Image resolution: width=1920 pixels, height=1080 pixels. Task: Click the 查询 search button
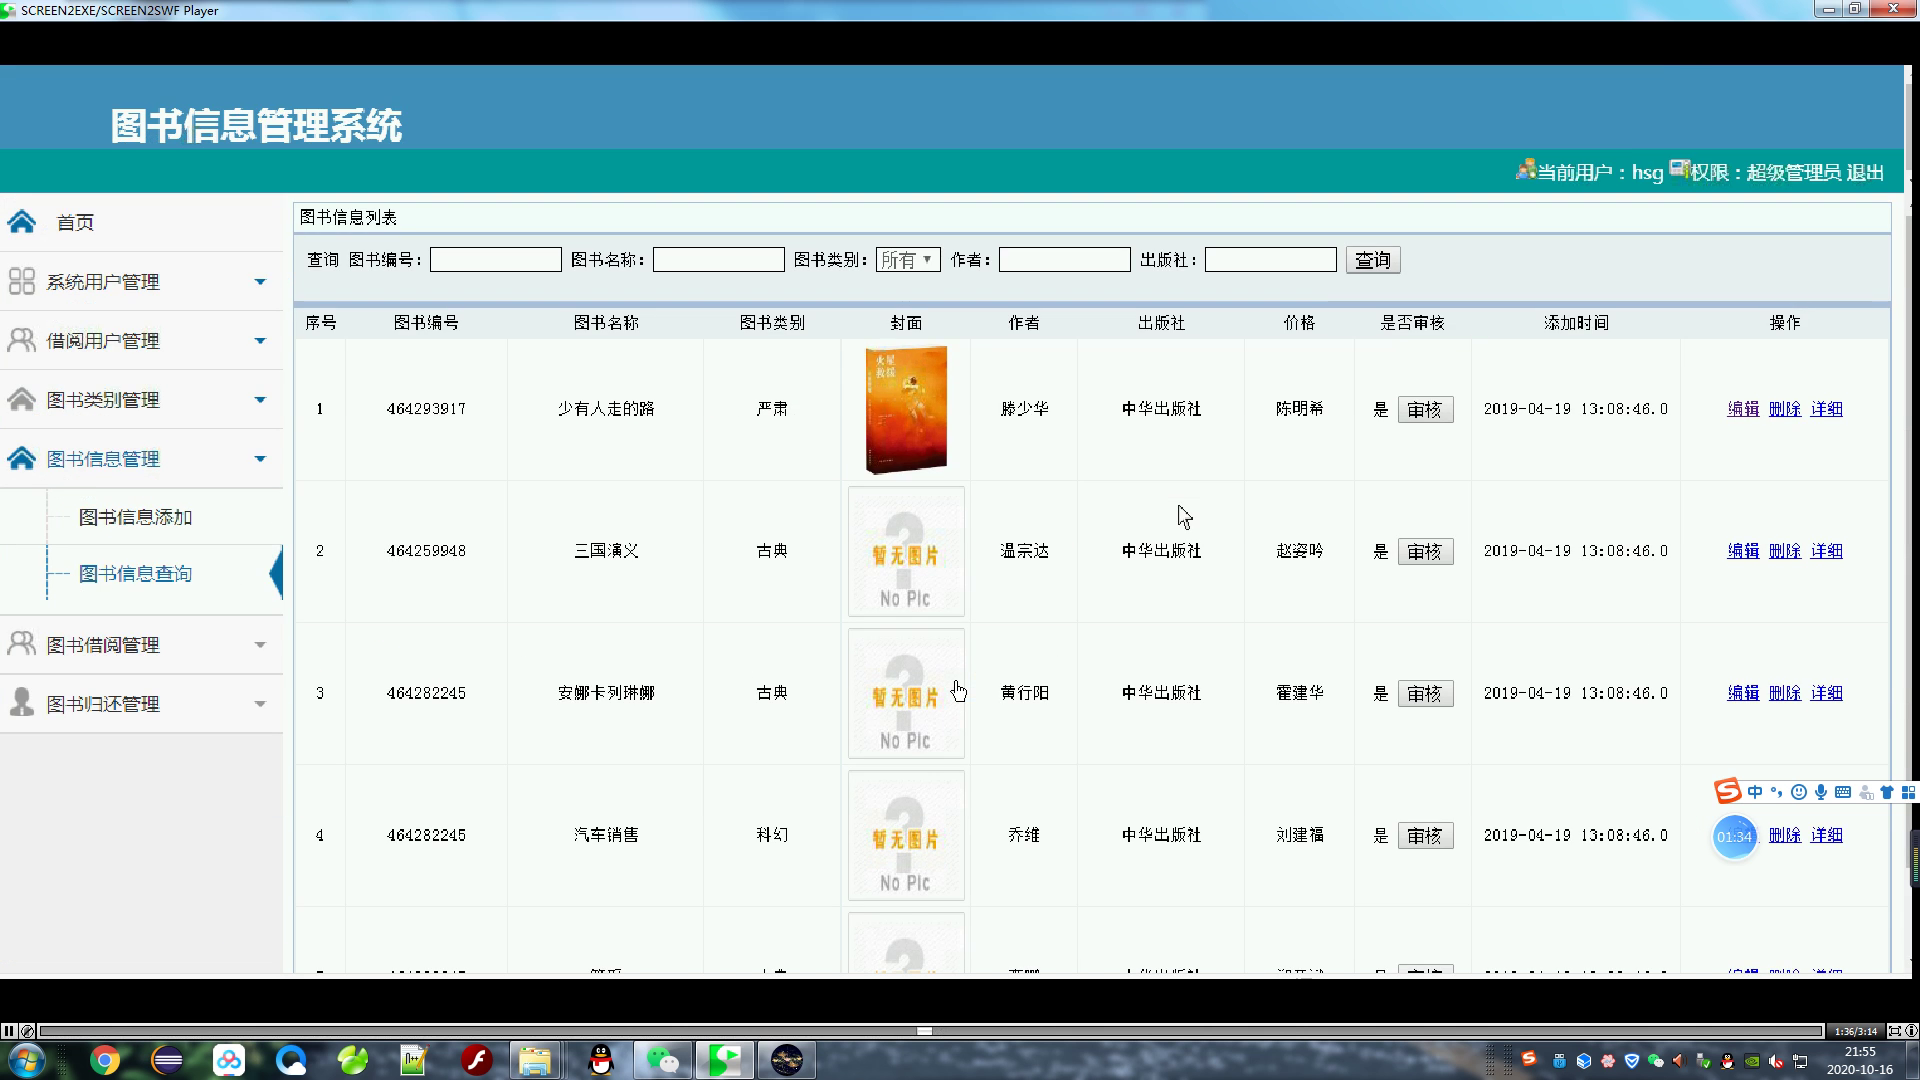1372,260
